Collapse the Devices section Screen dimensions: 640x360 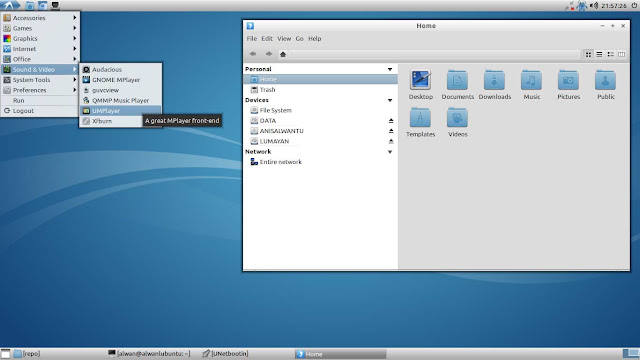(390, 100)
